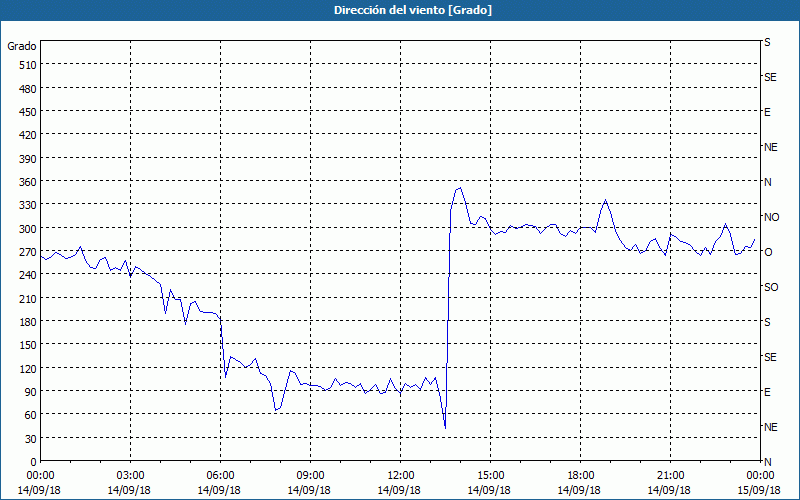Click the "NO" compass label

(x=771, y=217)
